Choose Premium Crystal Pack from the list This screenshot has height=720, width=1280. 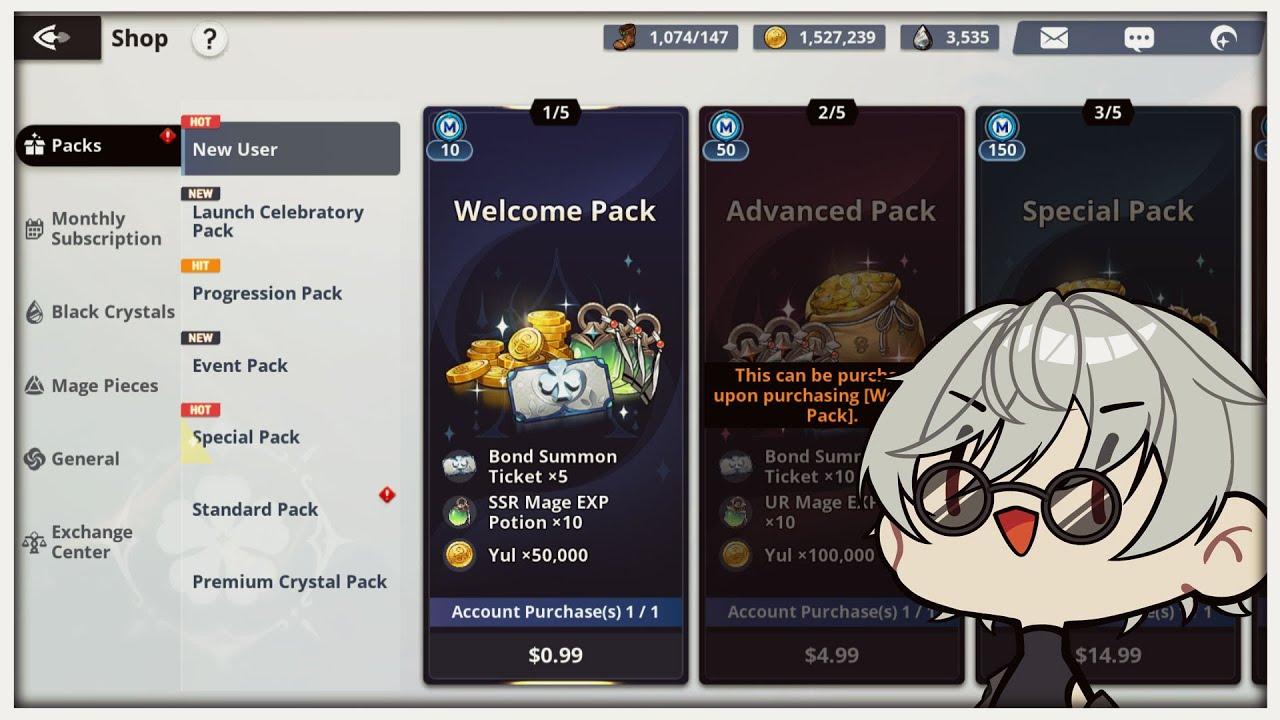(290, 582)
